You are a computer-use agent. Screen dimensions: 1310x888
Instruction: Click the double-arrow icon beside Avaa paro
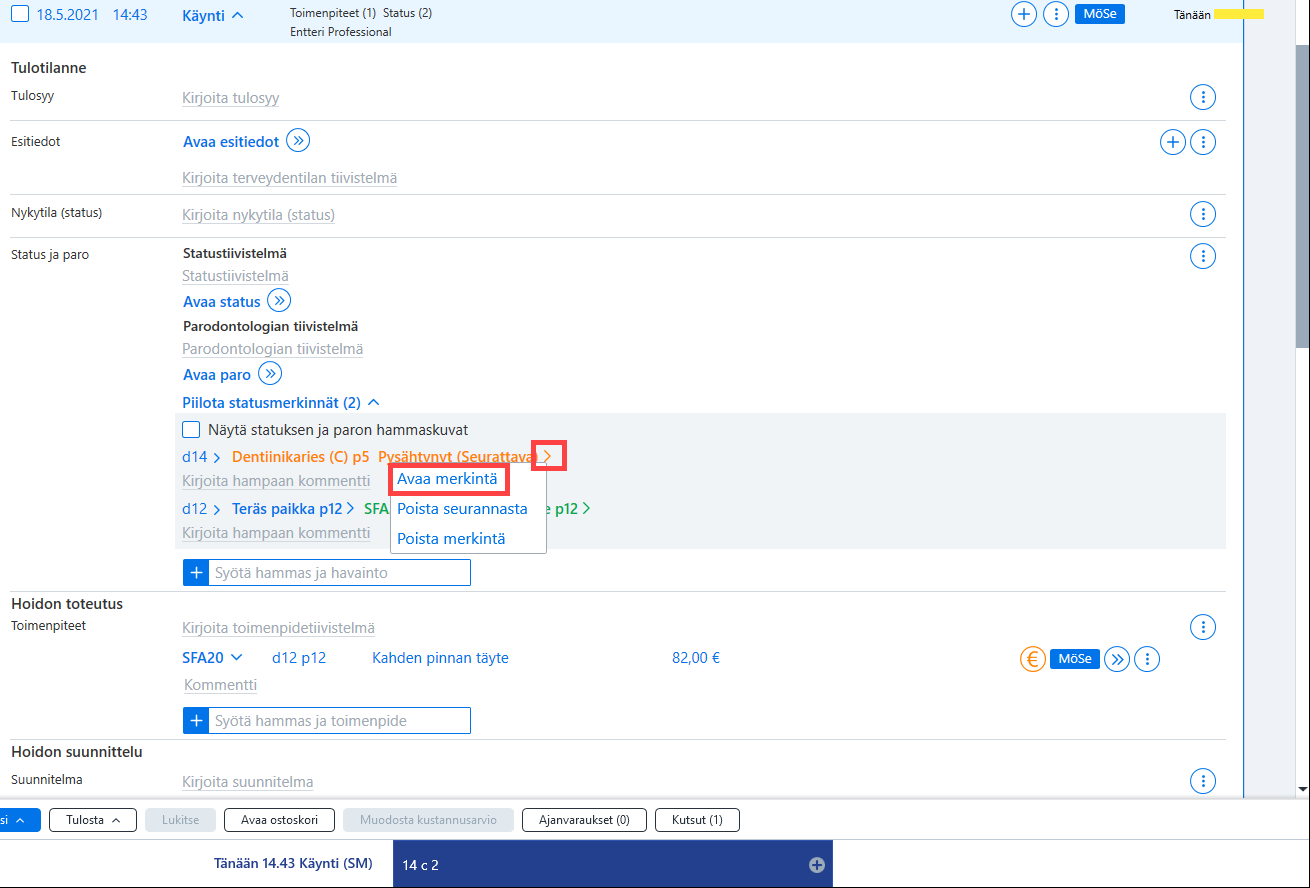pos(270,374)
